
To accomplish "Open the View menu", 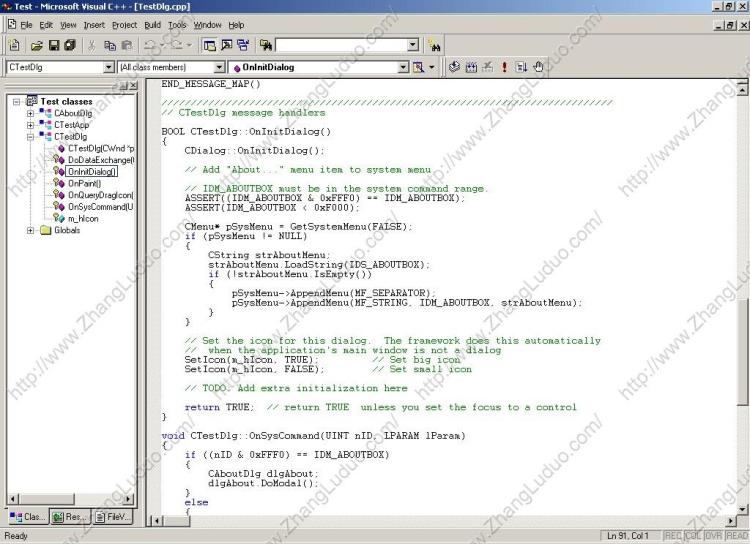I will (68, 25).
